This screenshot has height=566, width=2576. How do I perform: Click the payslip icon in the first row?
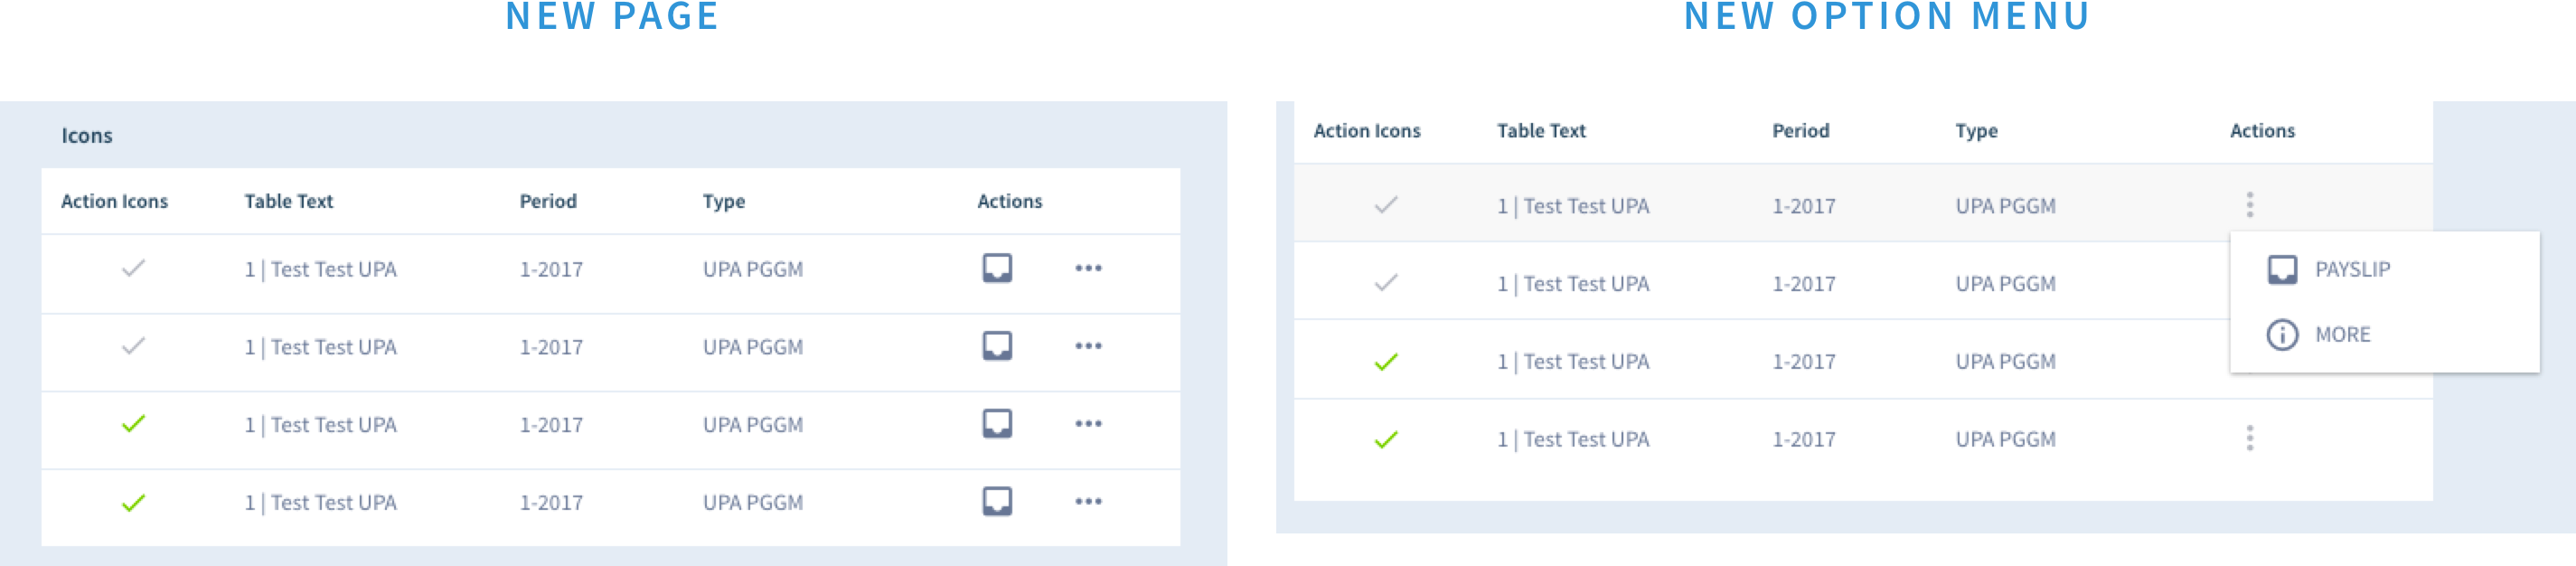click(x=998, y=269)
